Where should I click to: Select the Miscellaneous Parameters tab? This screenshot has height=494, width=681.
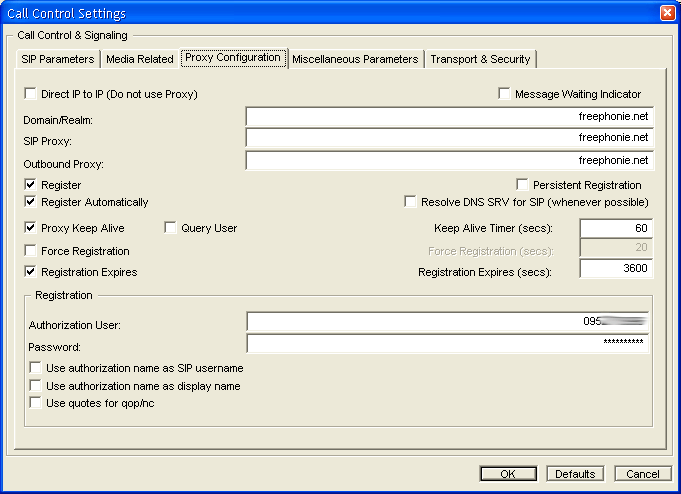[x=355, y=59]
